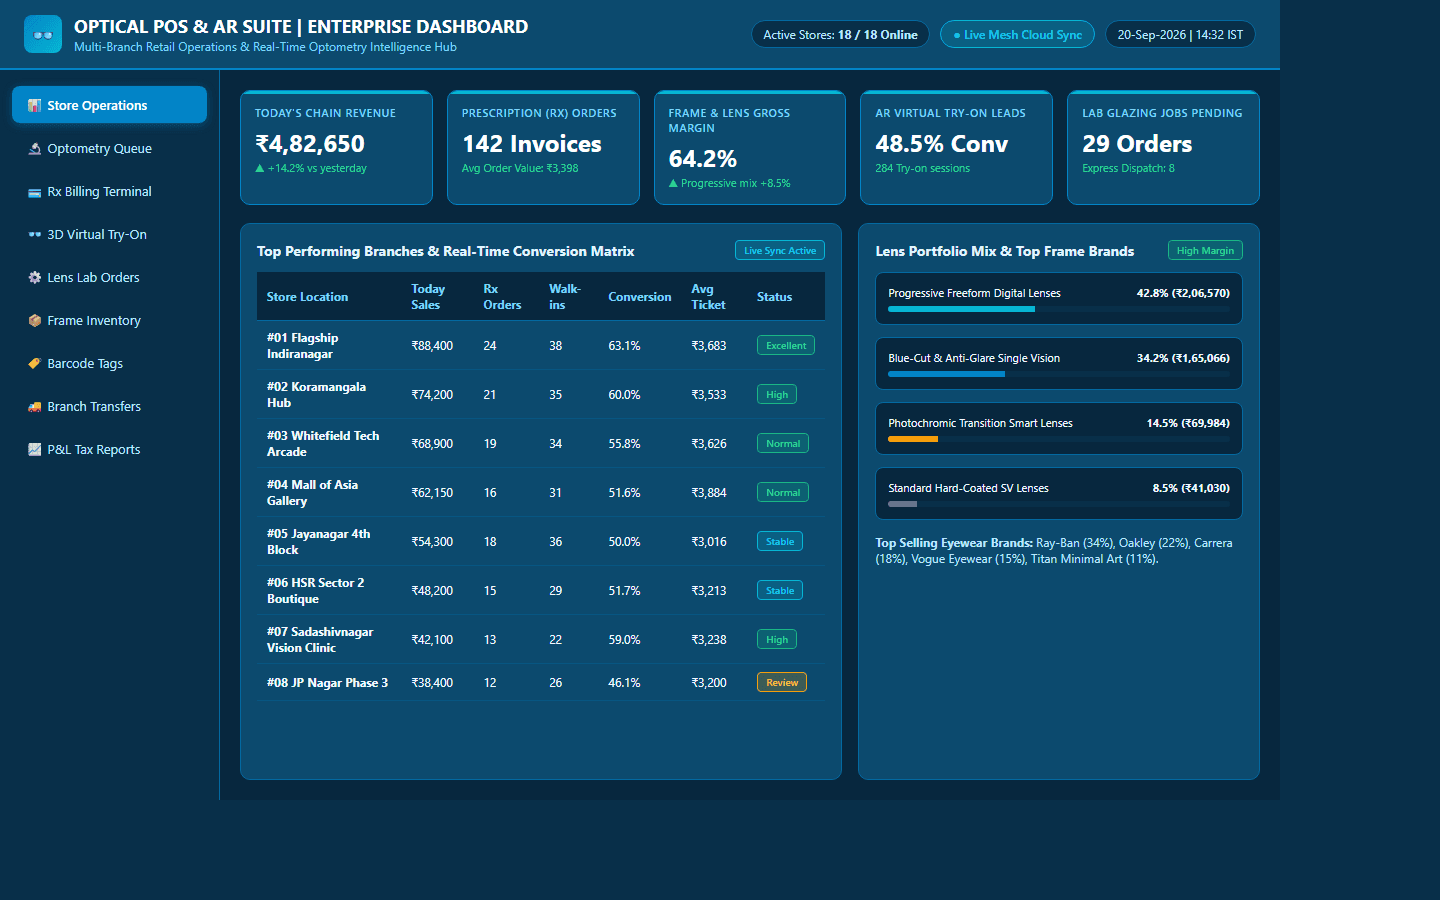Image resolution: width=1440 pixels, height=900 pixels.
Task: Click the Today Sales column header
Action: coord(428,297)
